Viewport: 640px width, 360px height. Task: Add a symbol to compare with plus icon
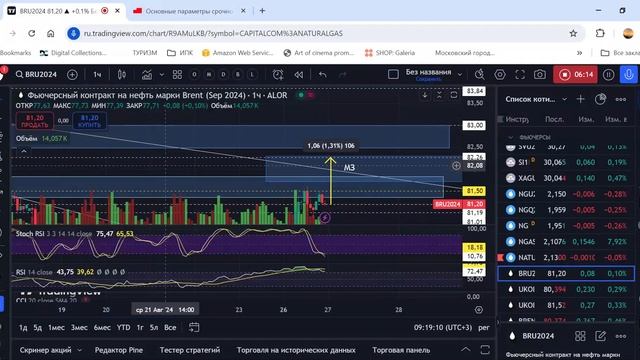point(72,74)
